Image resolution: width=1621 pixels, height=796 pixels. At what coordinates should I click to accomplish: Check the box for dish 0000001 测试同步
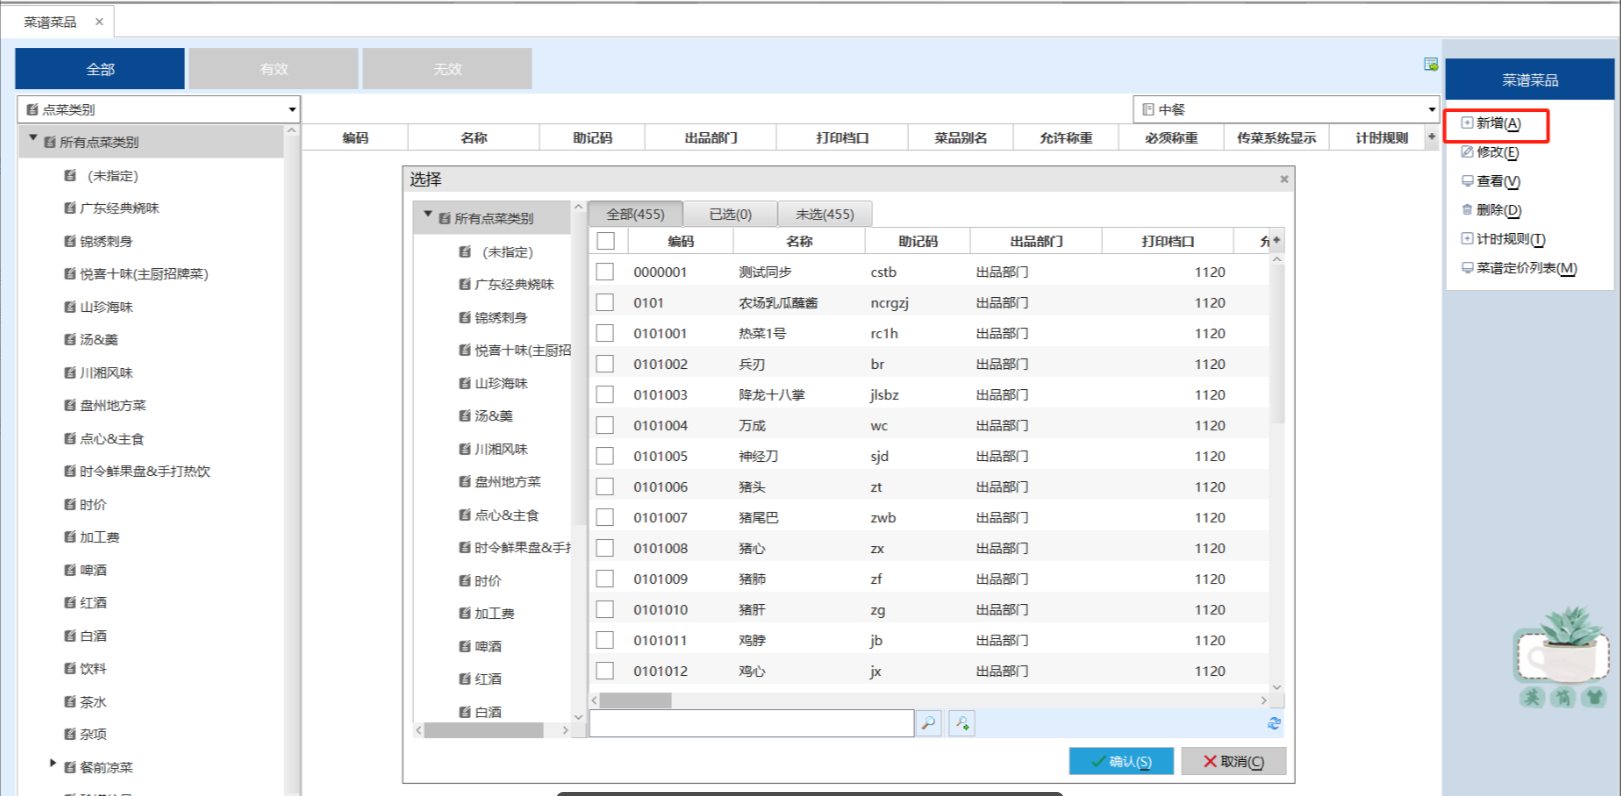pyautogui.click(x=605, y=272)
